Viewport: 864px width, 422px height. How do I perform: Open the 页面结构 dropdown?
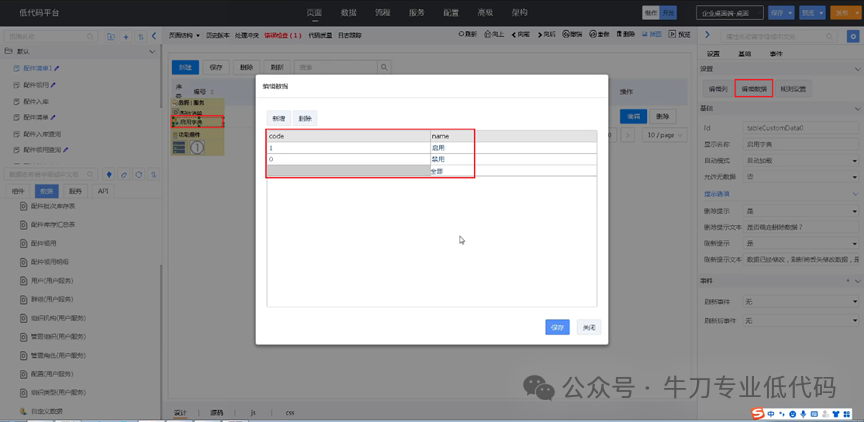point(184,35)
